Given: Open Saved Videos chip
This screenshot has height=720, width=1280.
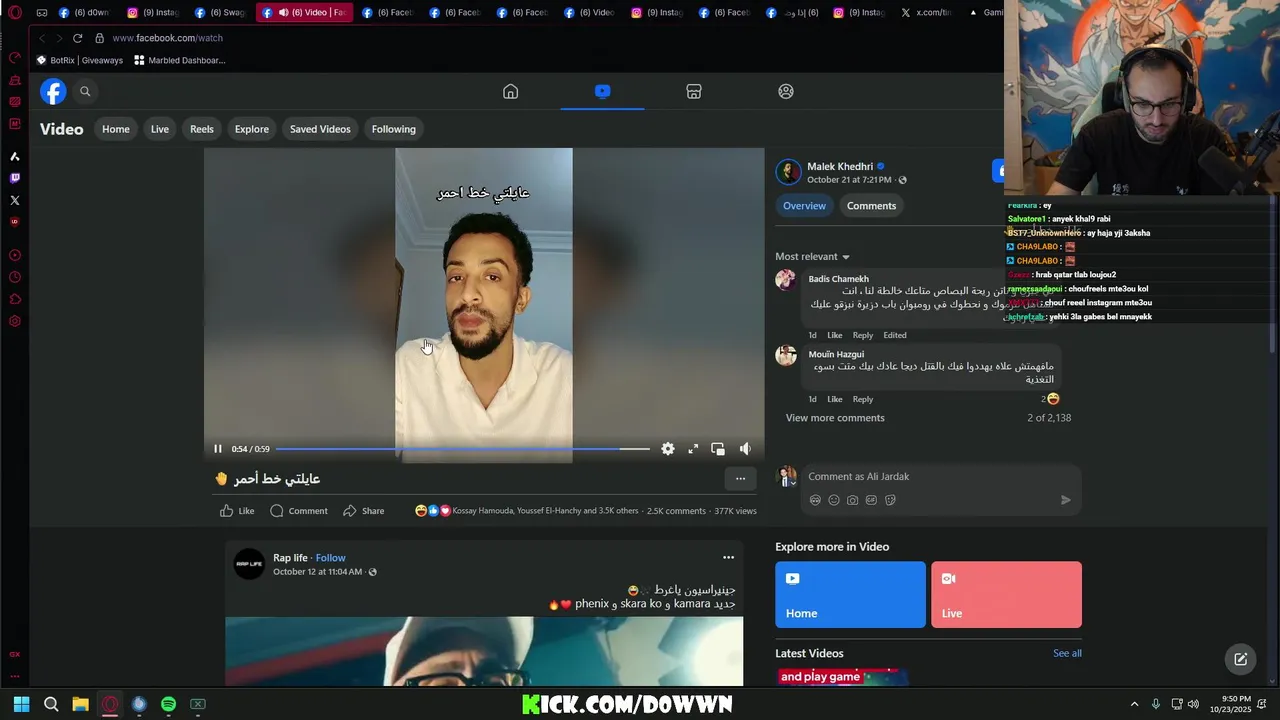Looking at the screenshot, I should point(320,129).
